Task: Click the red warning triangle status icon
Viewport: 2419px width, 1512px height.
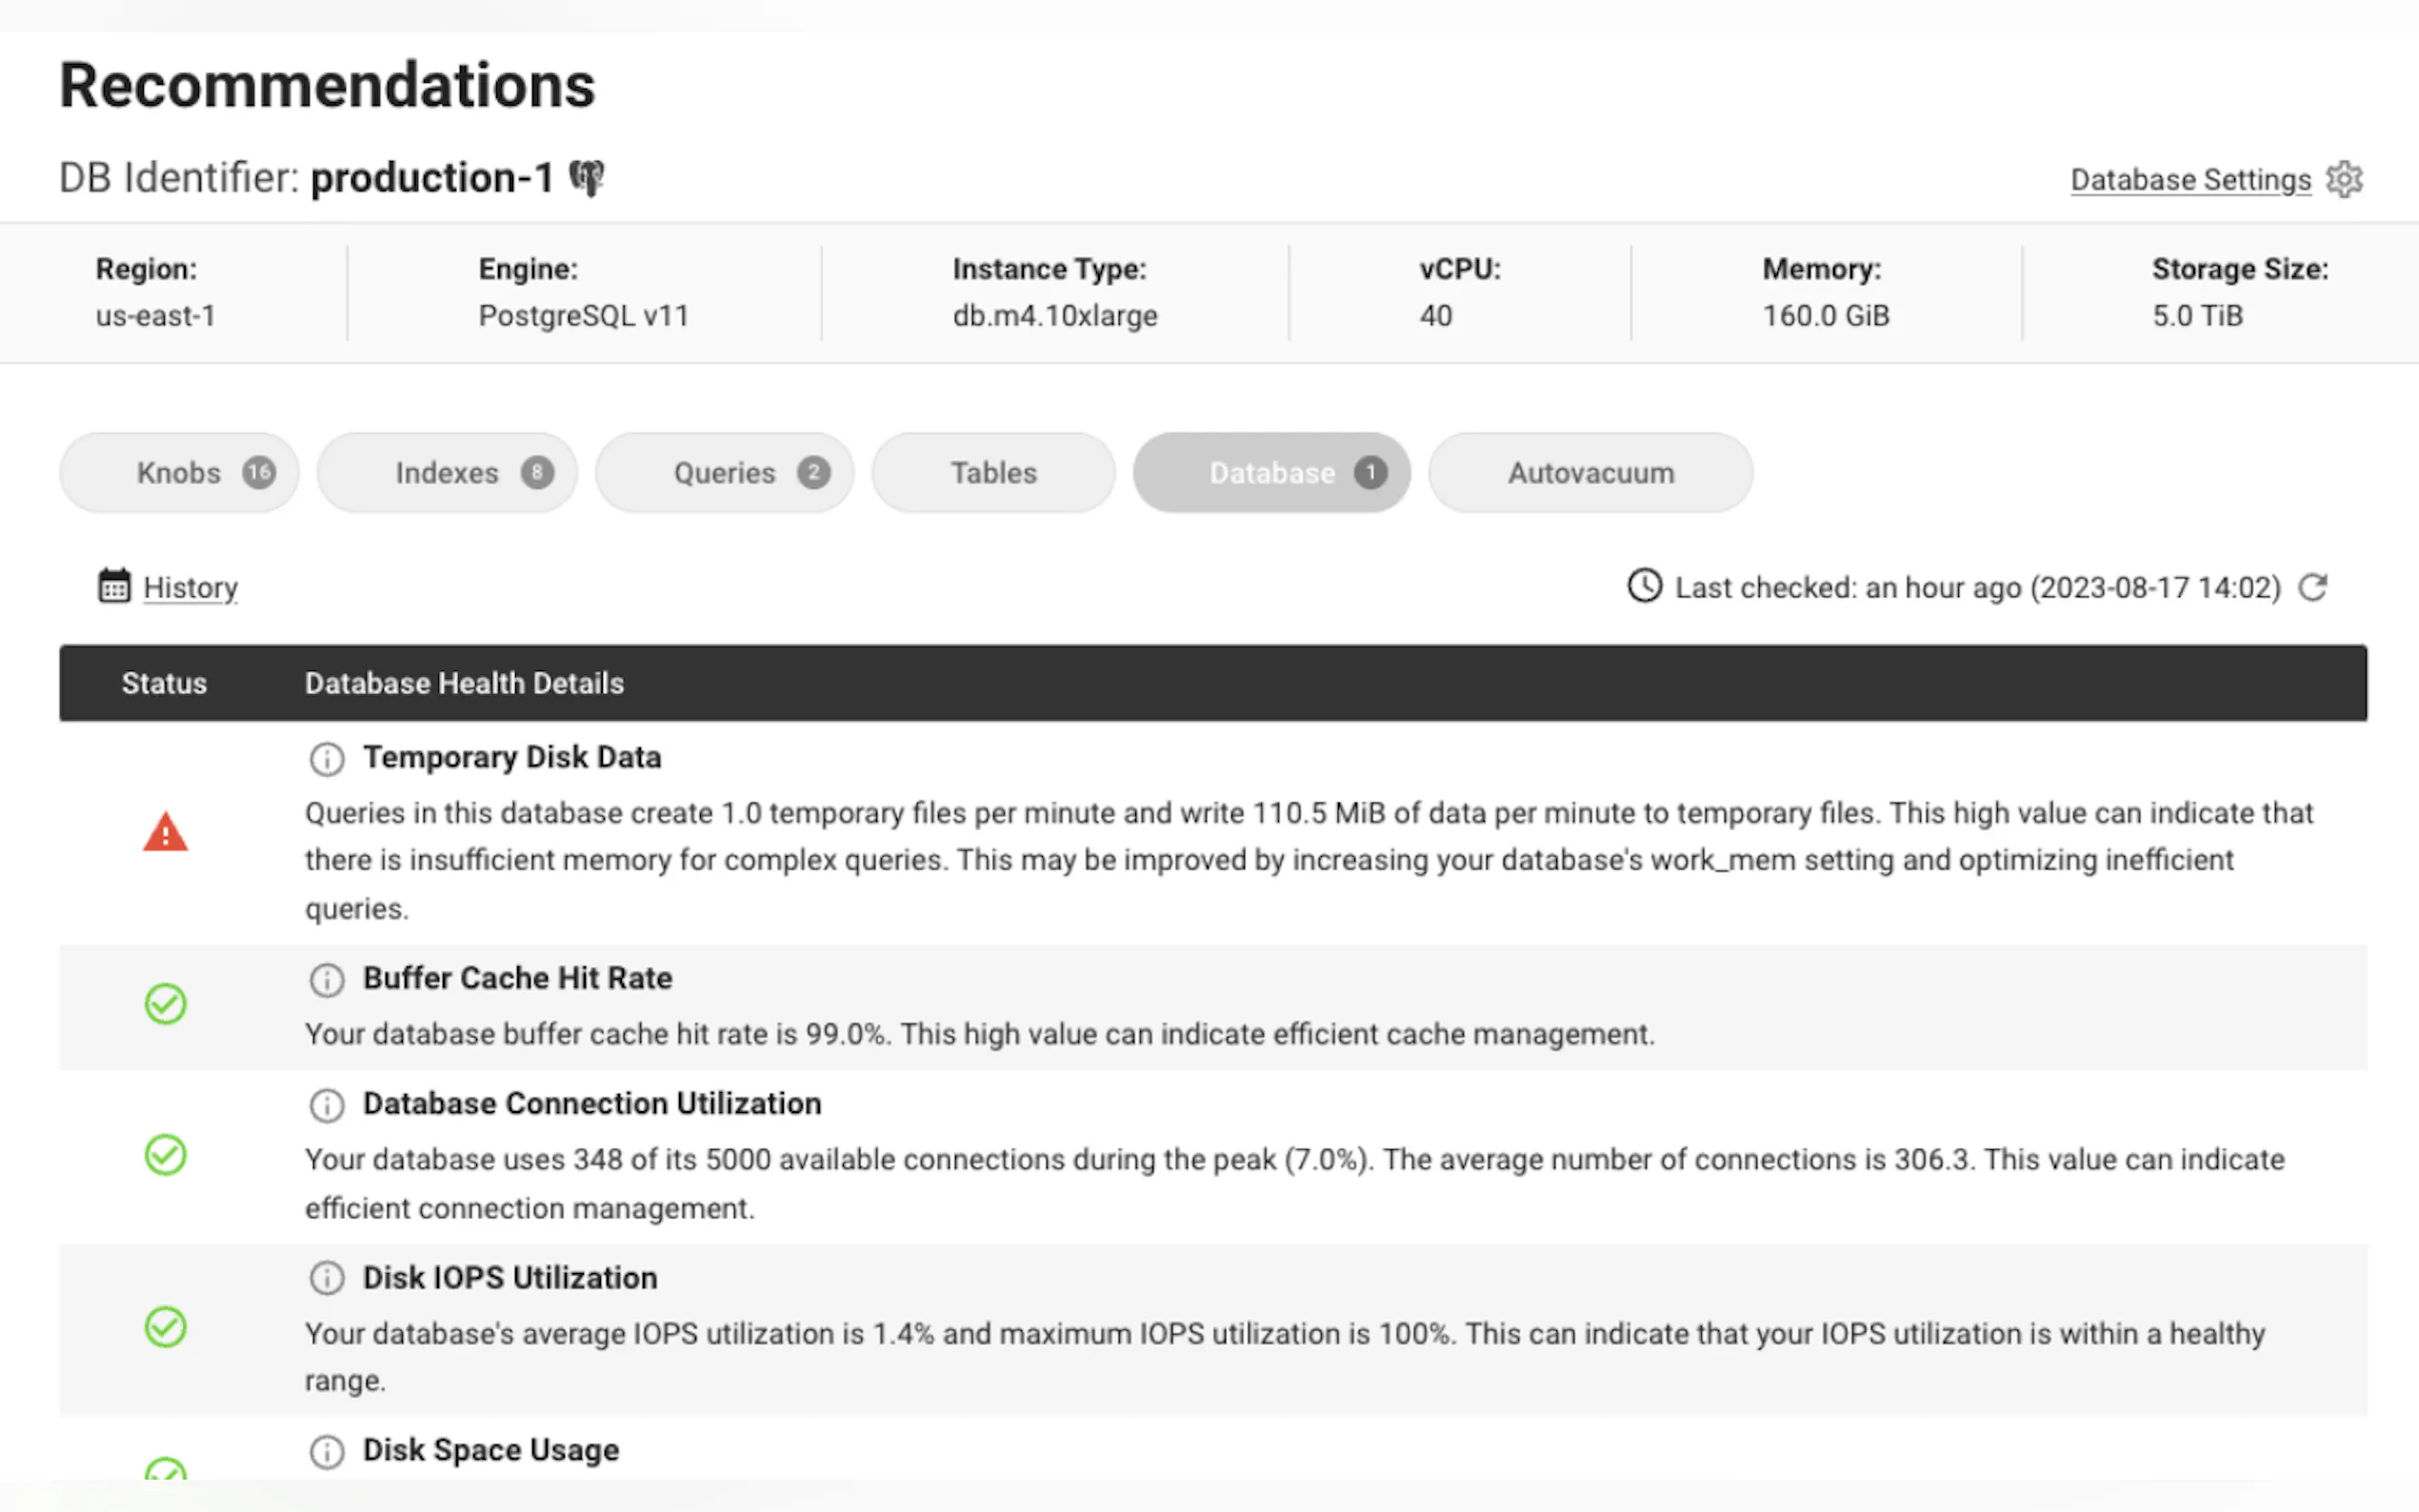Action: (x=165, y=833)
